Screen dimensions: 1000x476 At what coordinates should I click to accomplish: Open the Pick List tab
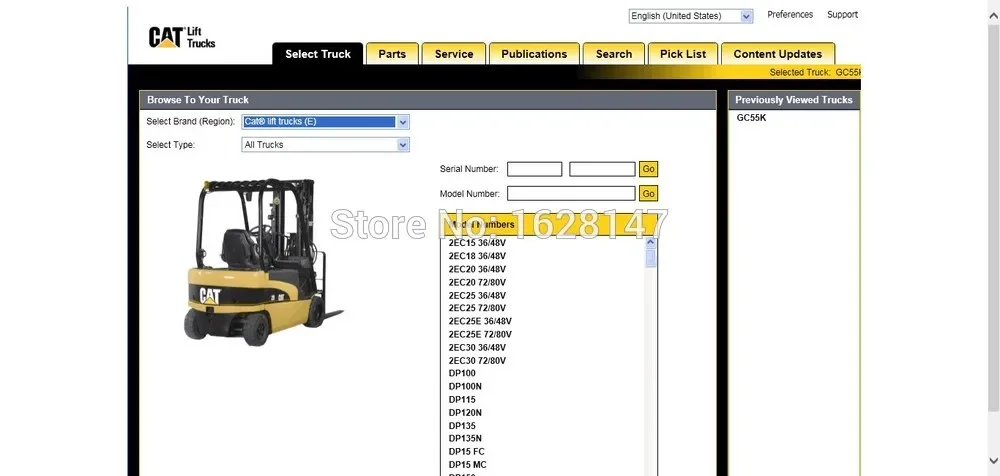coord(682,54)
